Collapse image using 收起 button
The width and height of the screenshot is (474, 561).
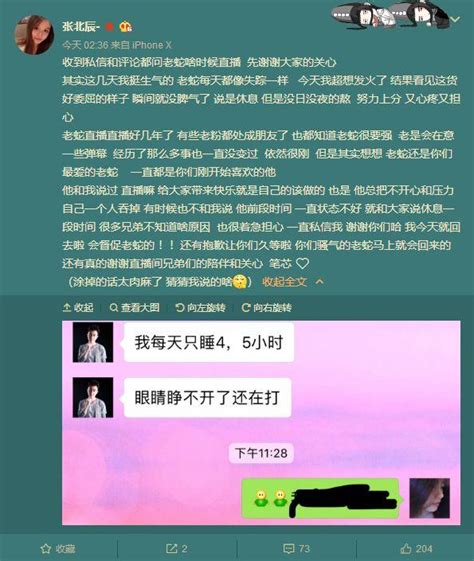(78, 307)
